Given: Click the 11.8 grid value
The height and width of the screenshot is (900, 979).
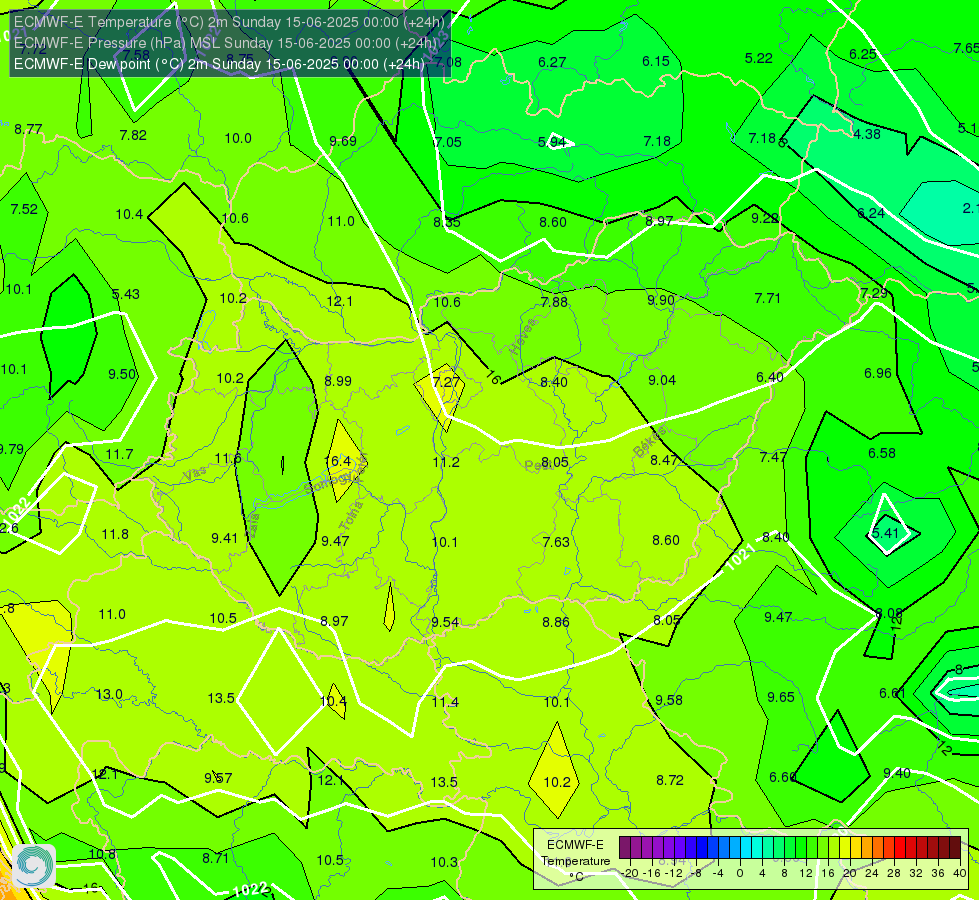Looking at the screenshot, I should (x=115, y=534).
